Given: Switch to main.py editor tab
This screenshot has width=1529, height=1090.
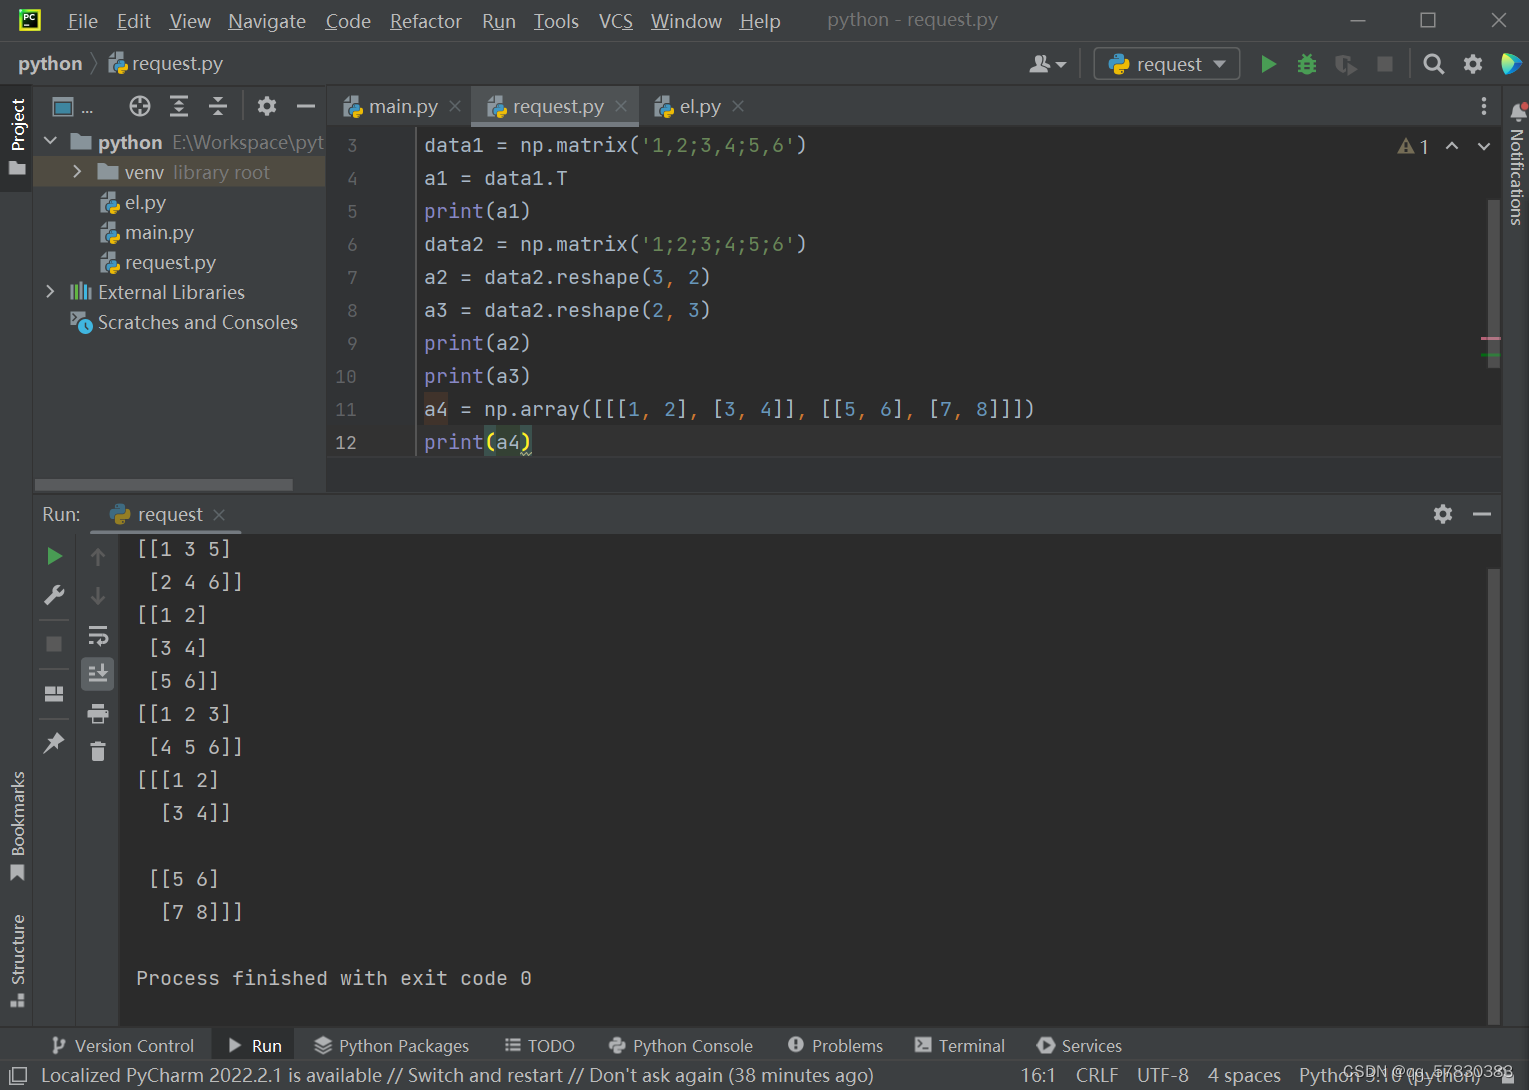Looking at the screenshot, I should point(403,107).
